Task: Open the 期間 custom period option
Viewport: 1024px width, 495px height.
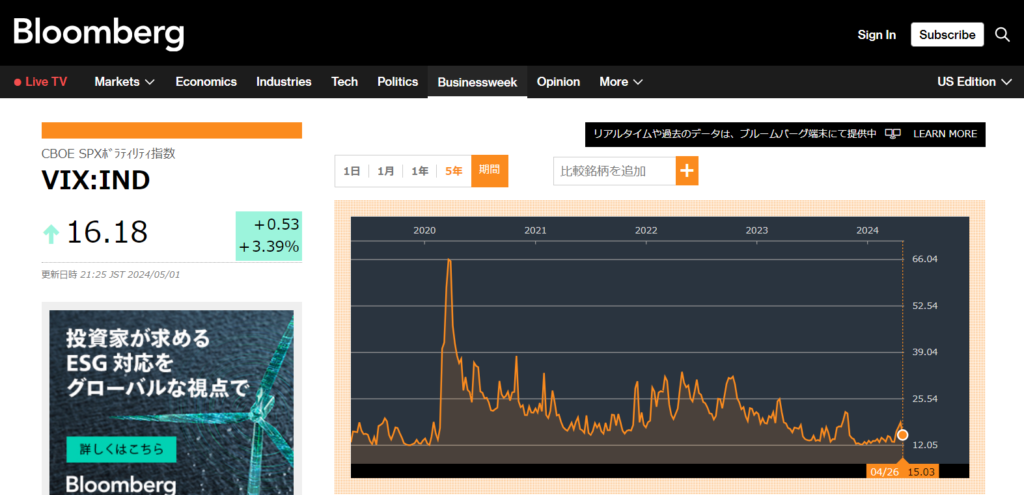Action: [489, 171]
